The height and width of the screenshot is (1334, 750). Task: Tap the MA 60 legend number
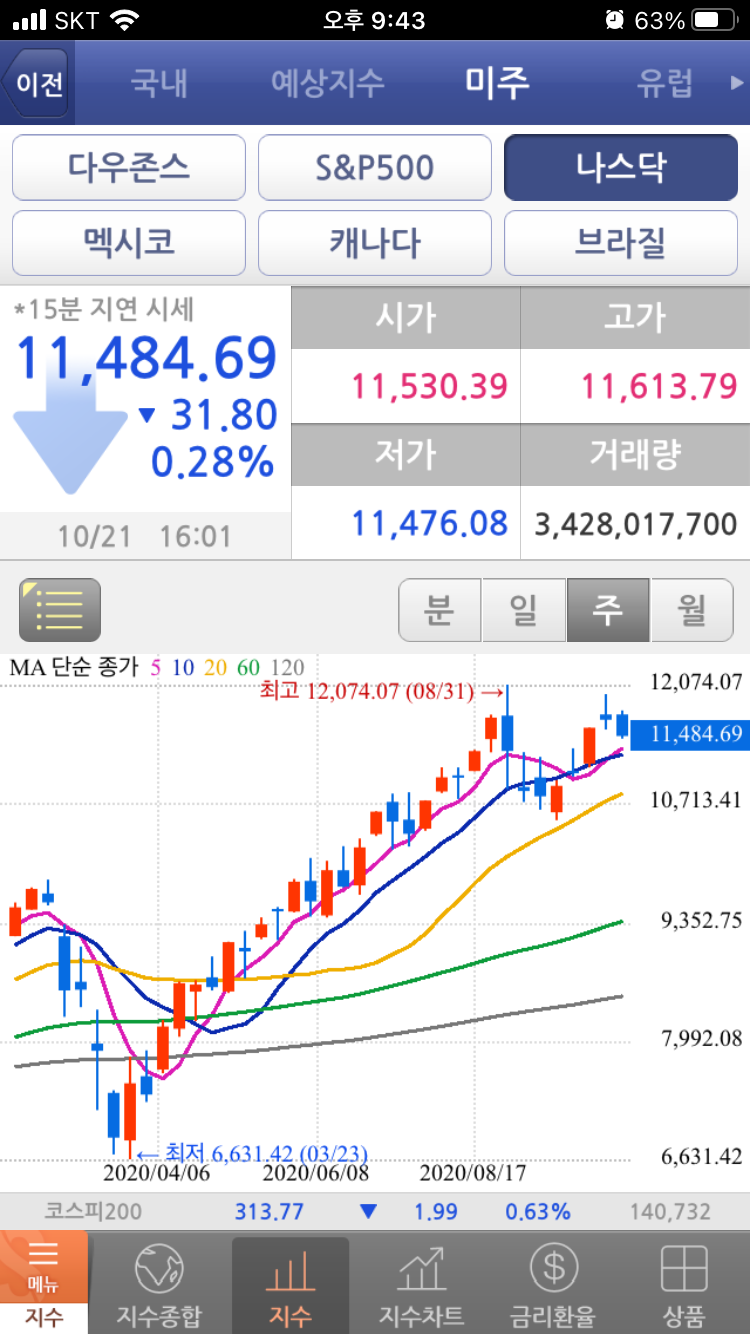click(248, 668)
